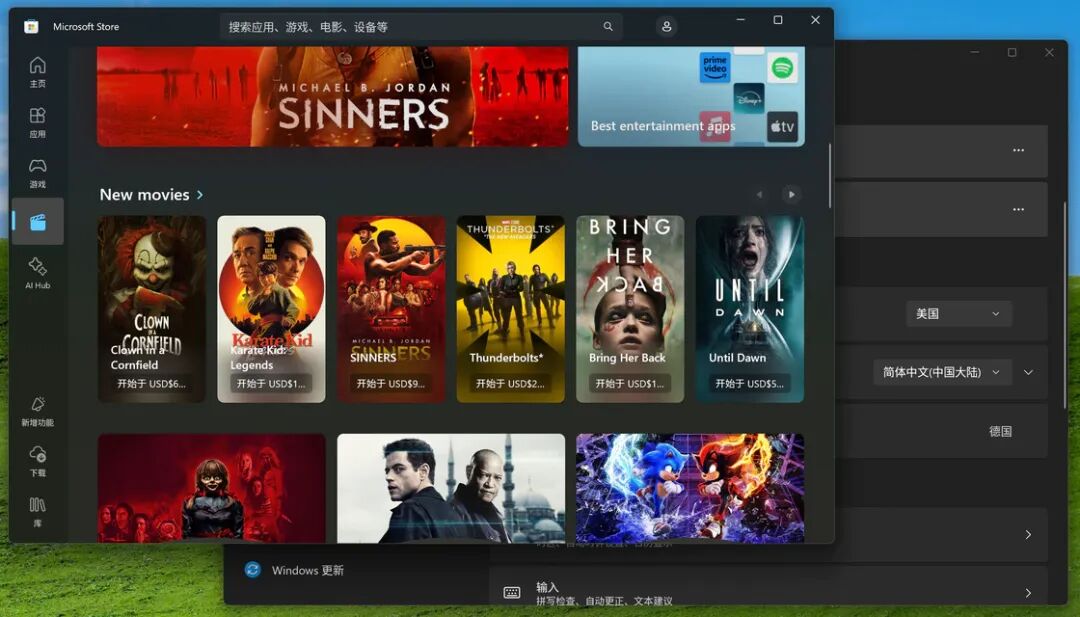Open the 美国 country dropdown in Settings
Screen dimensions: 1080x617
tap(959, 313)
